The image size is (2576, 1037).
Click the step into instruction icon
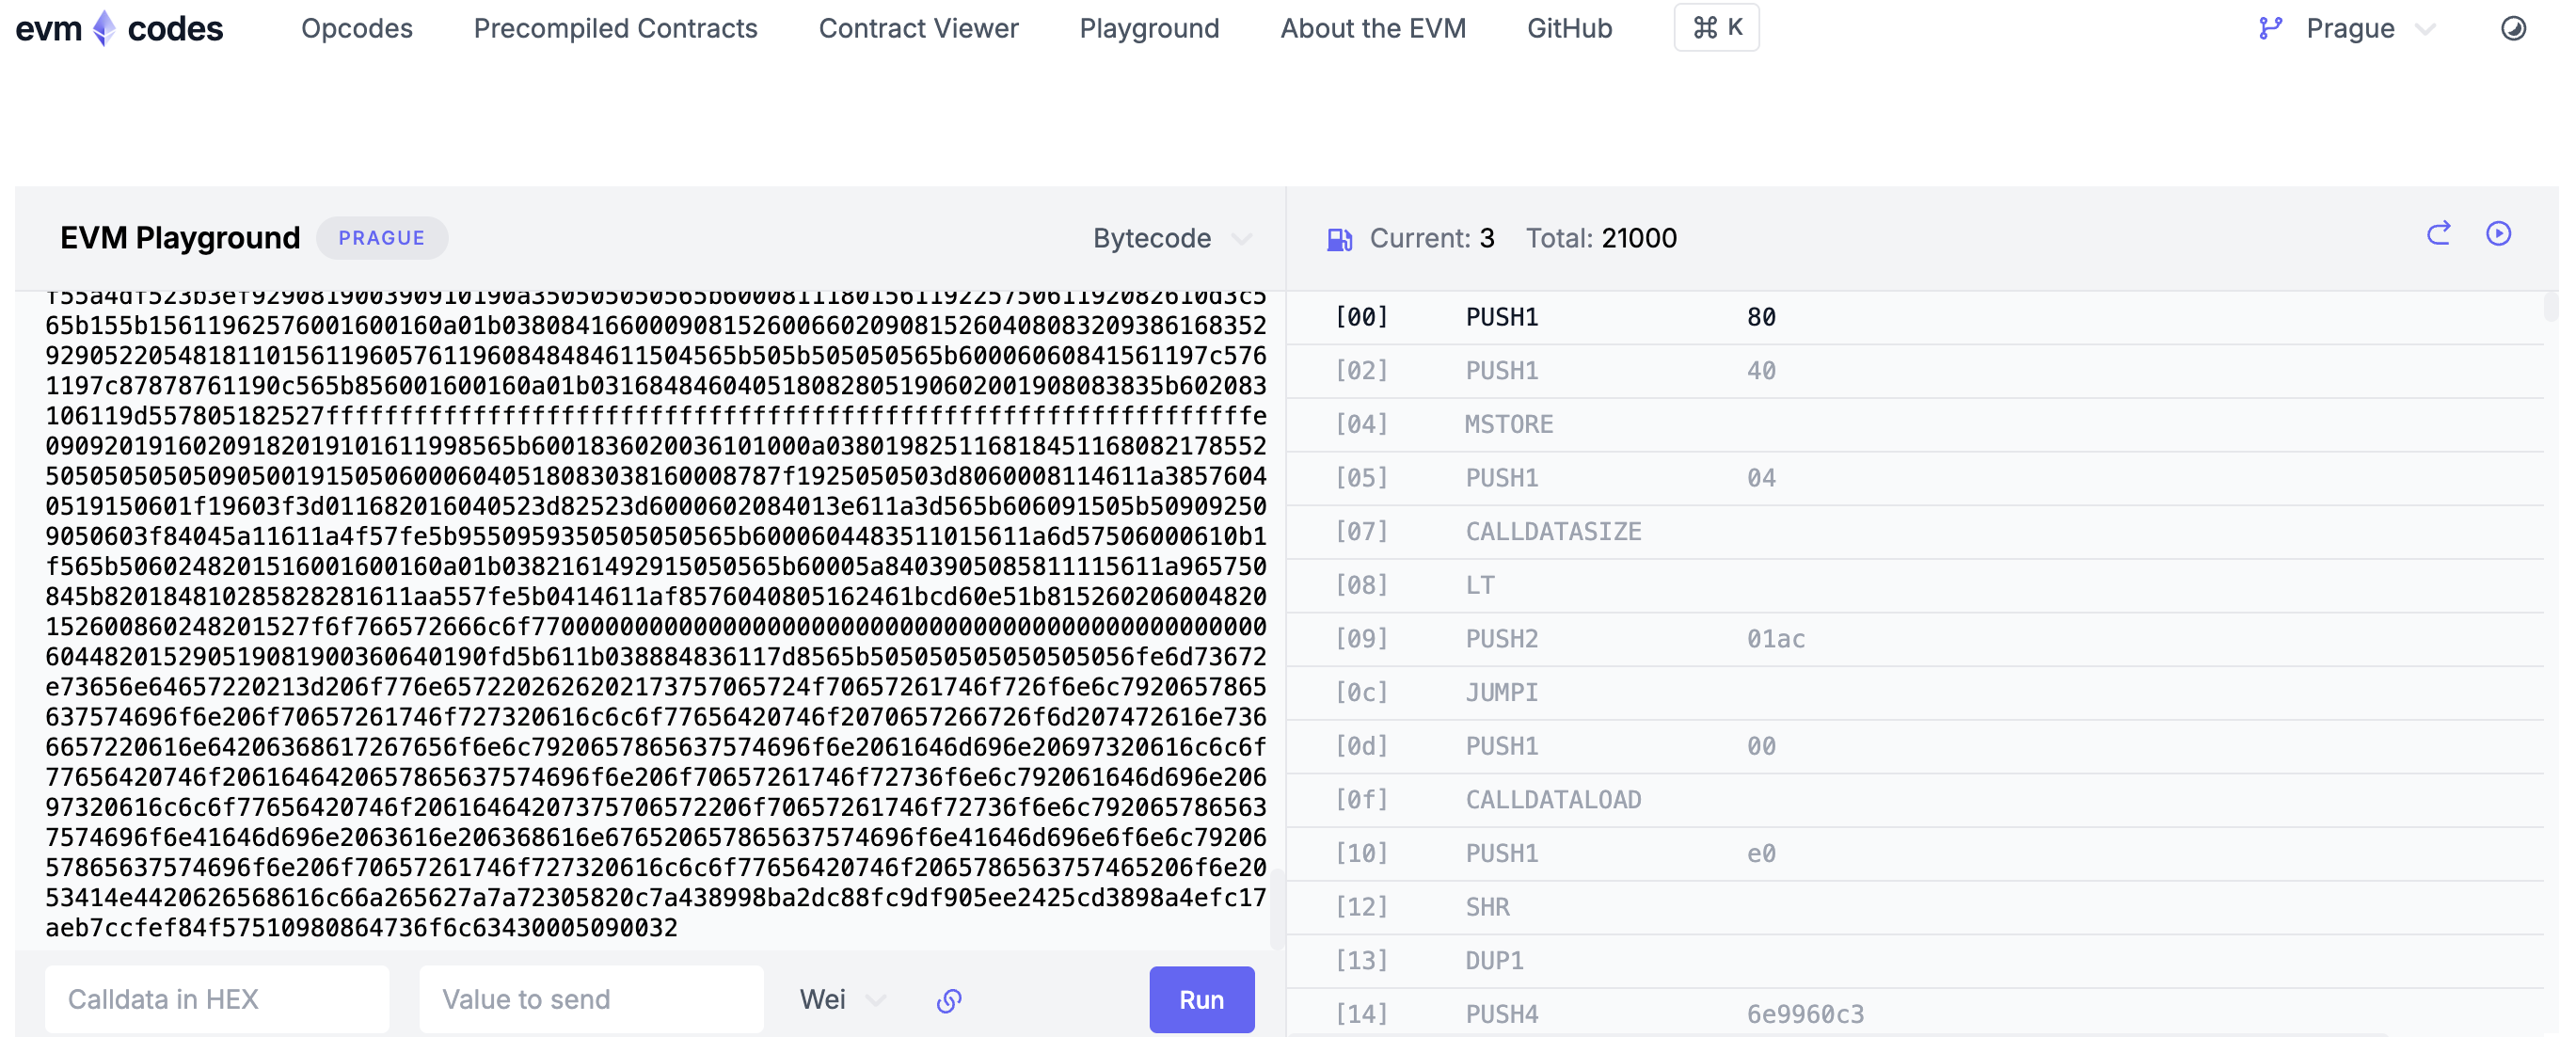pos(2438,234)
